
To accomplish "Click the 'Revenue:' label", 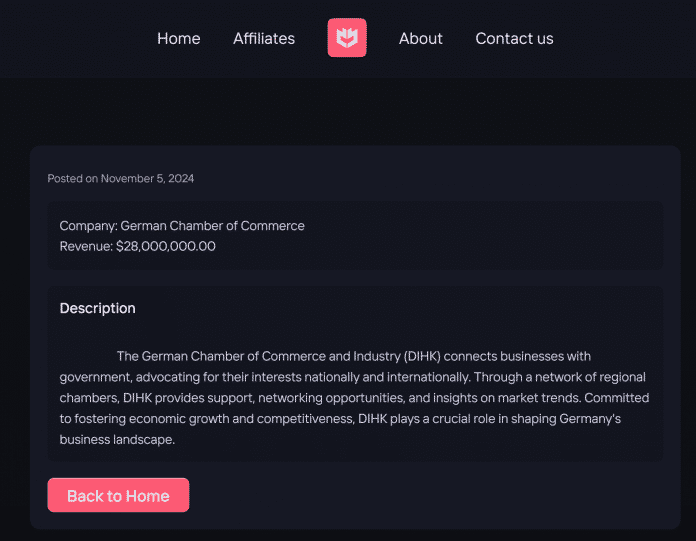I will pos(86,246).
